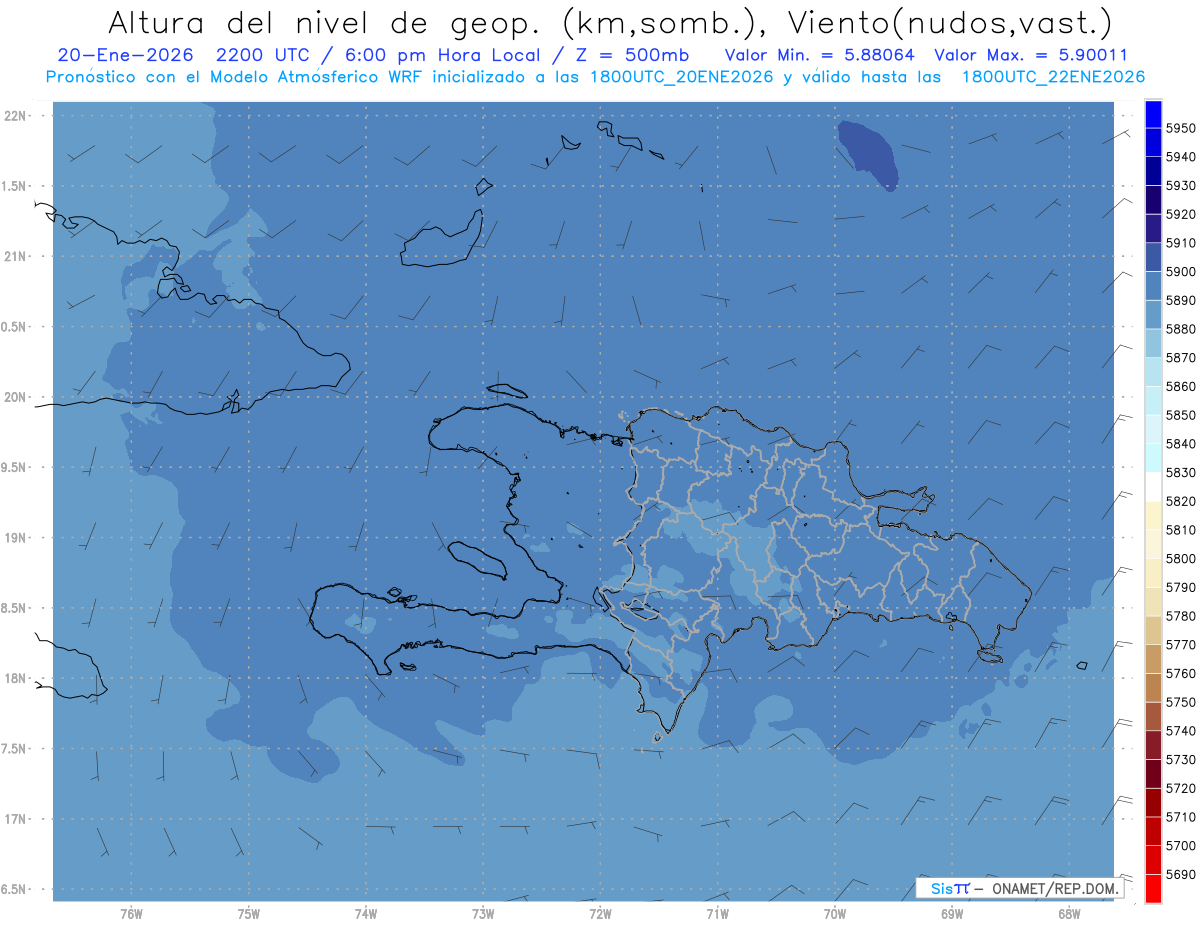Viewport: 1200px width, 927px height.
Task: Click the 'Valor Min. = 5.88064' readout
Action: (x=819, y=55)
